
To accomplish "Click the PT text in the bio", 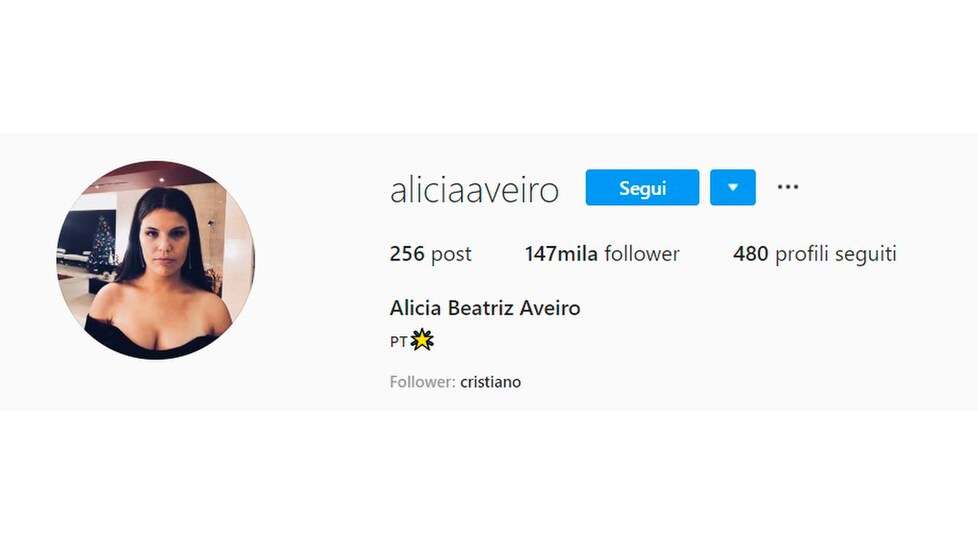I will 399,341.
